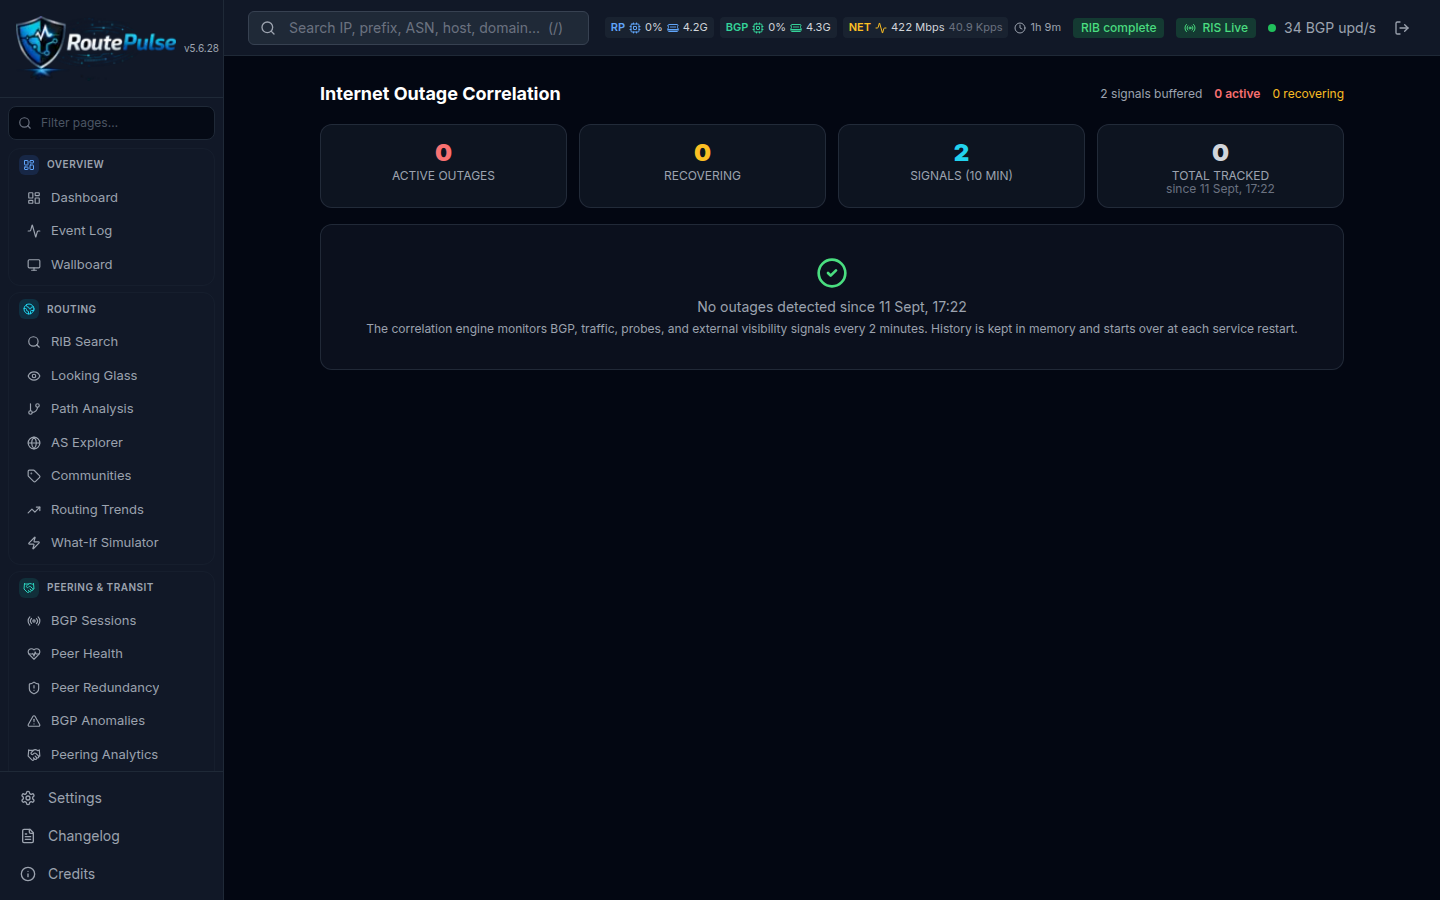Collapse the ROUTING sidebar section
This screenshot has width=1440, height=900.
111,309
